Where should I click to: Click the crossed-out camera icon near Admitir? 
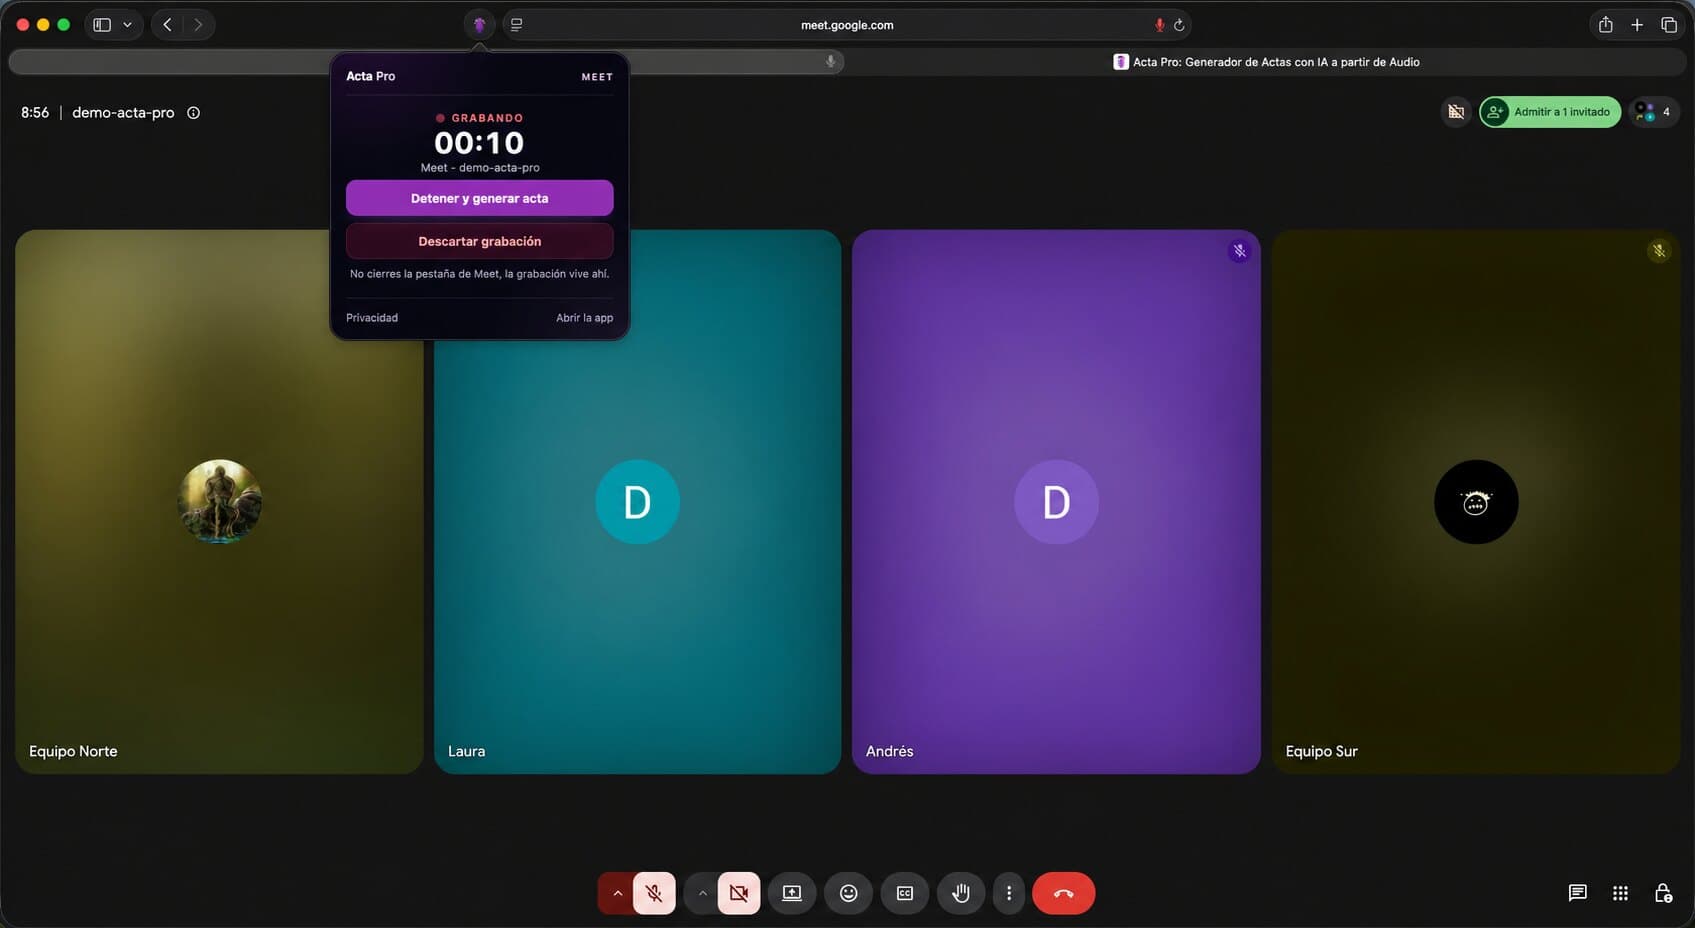pos(1456,112)
